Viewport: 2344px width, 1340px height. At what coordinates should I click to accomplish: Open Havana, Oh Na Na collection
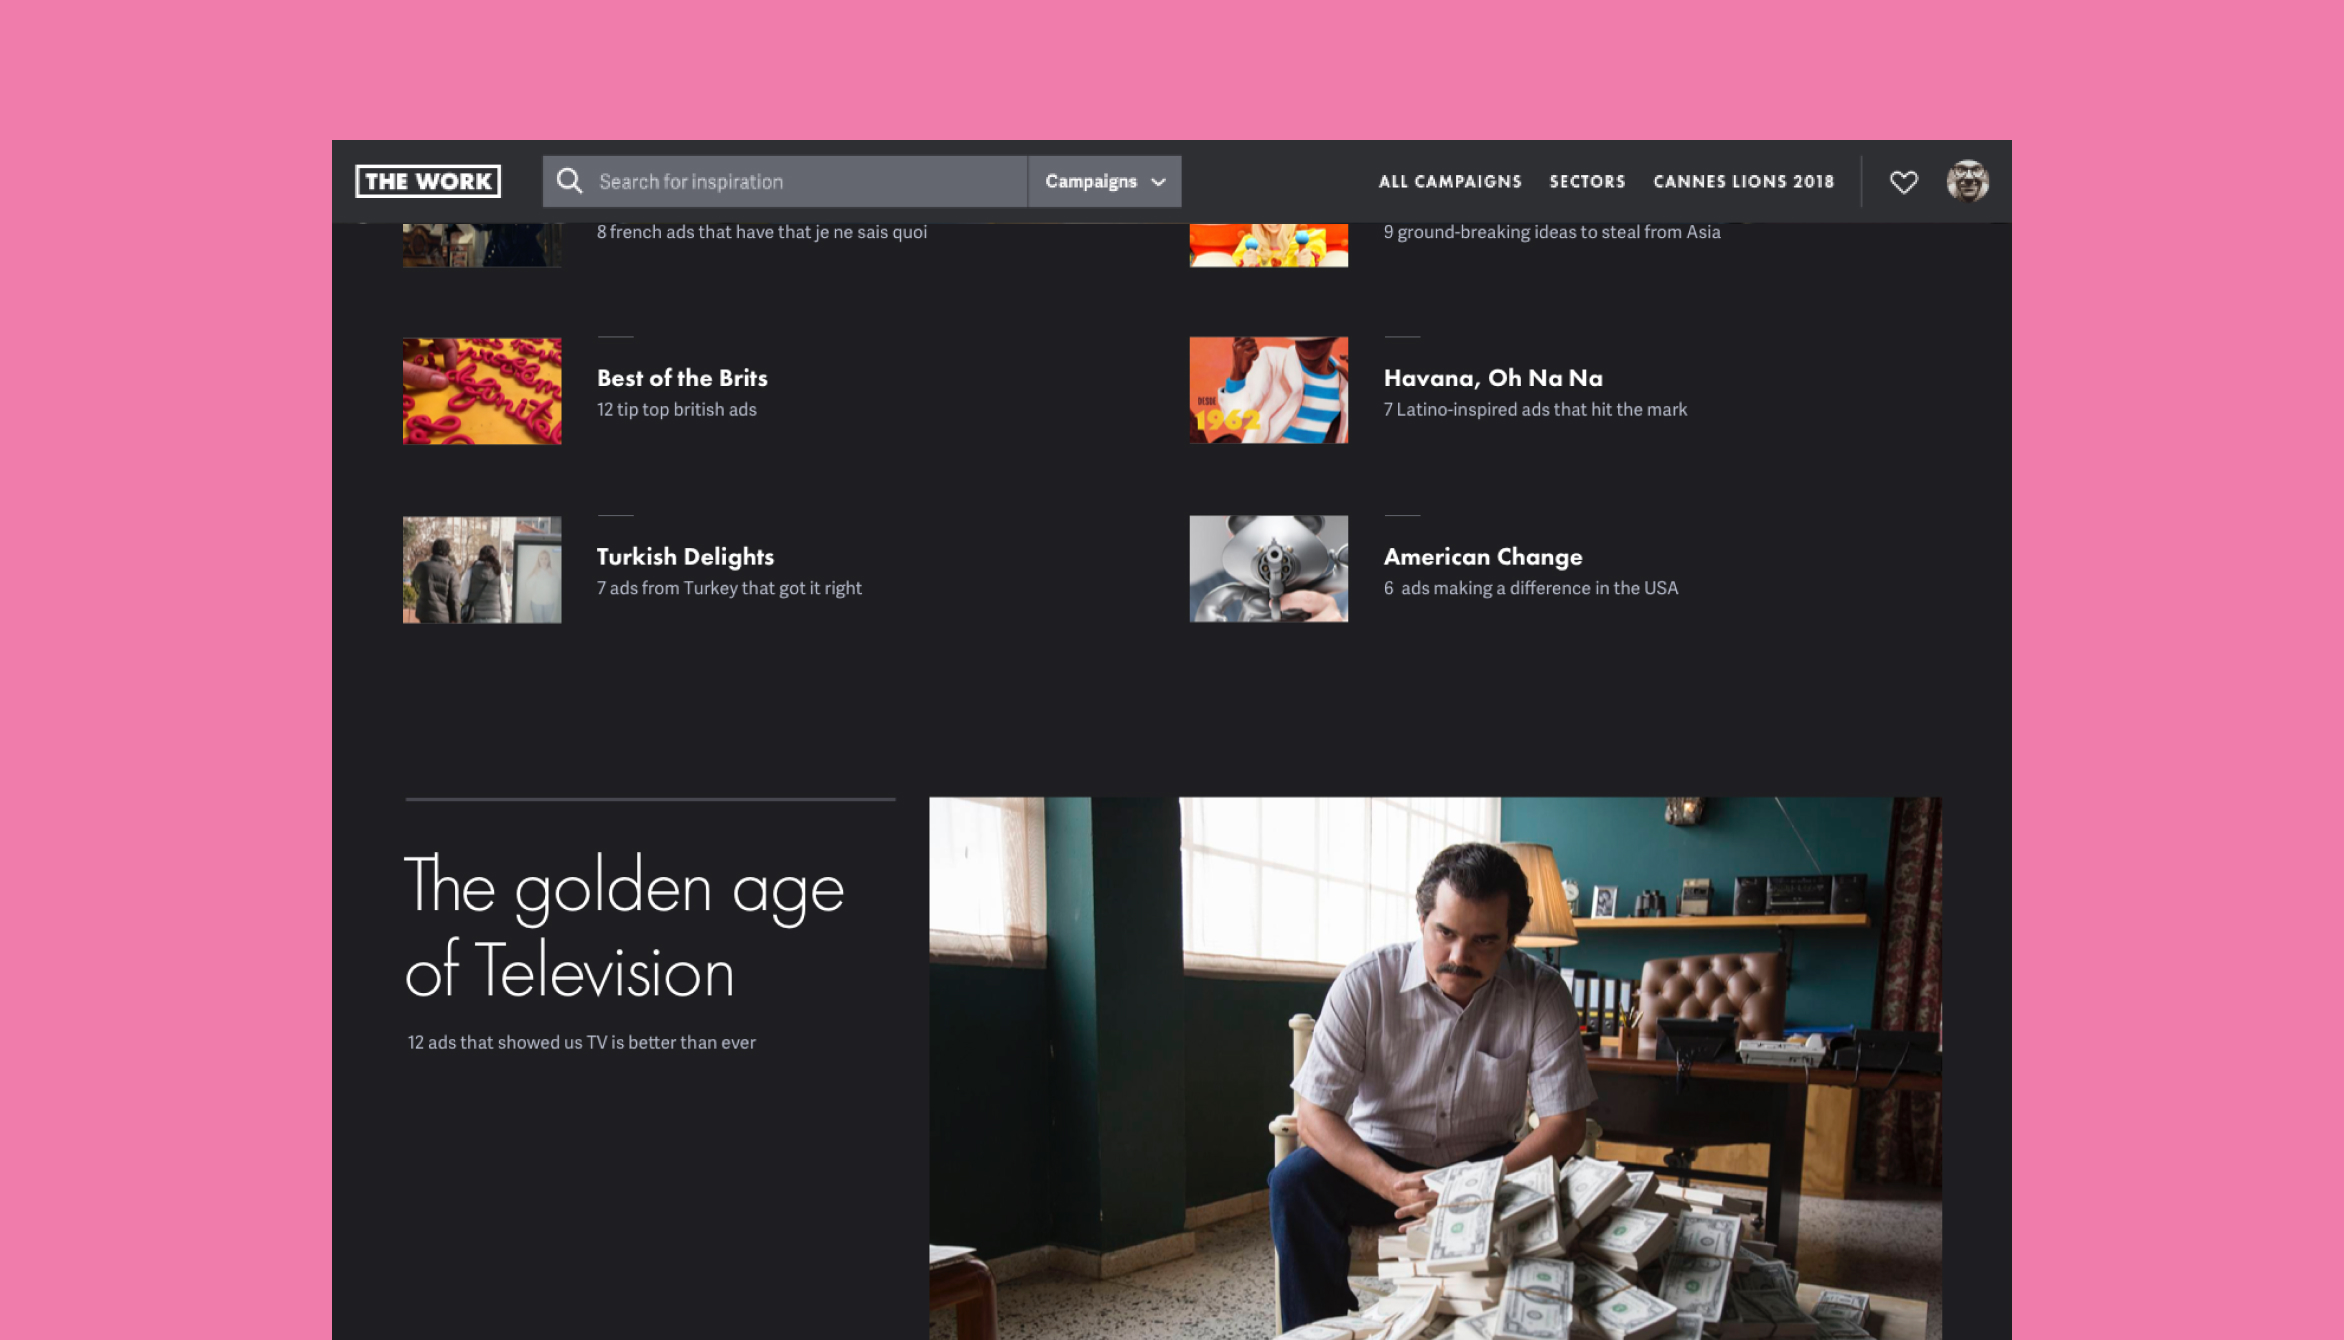pyautogui.click(x=1492, y=378)
